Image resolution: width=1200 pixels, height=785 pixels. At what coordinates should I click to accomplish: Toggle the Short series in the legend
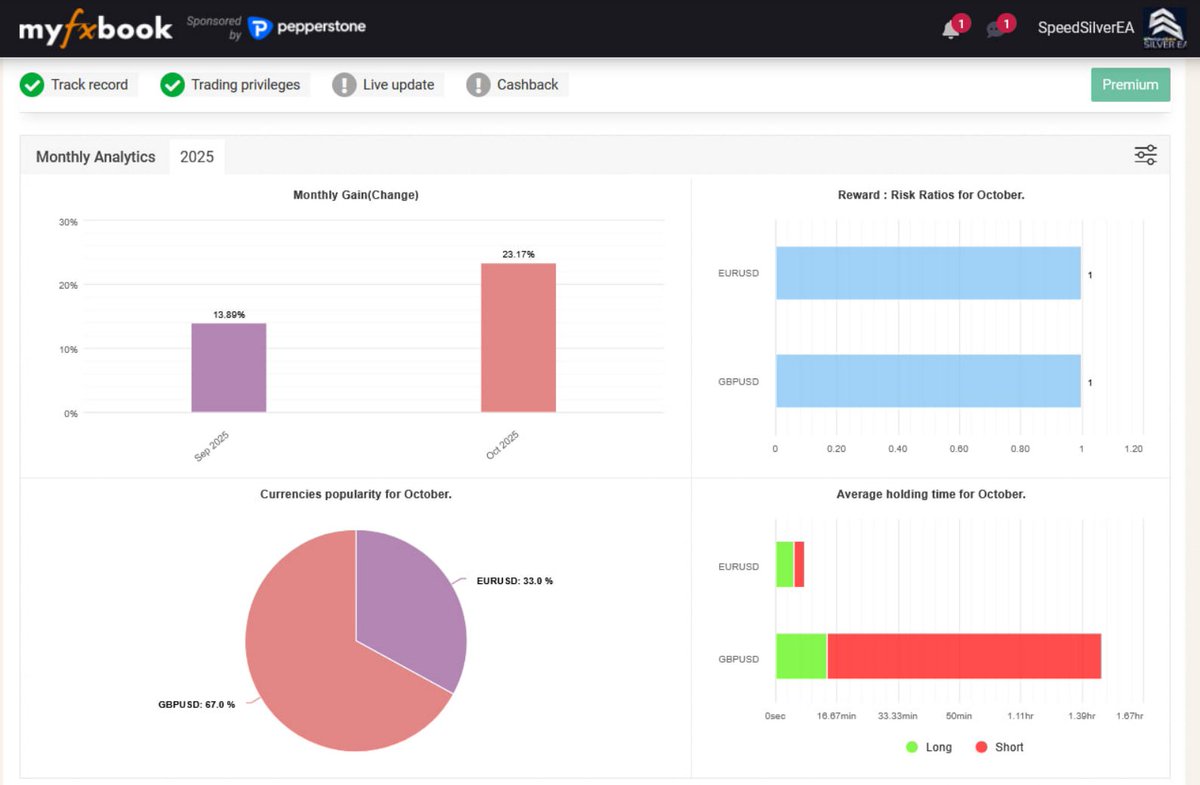[x=999, y=747]
